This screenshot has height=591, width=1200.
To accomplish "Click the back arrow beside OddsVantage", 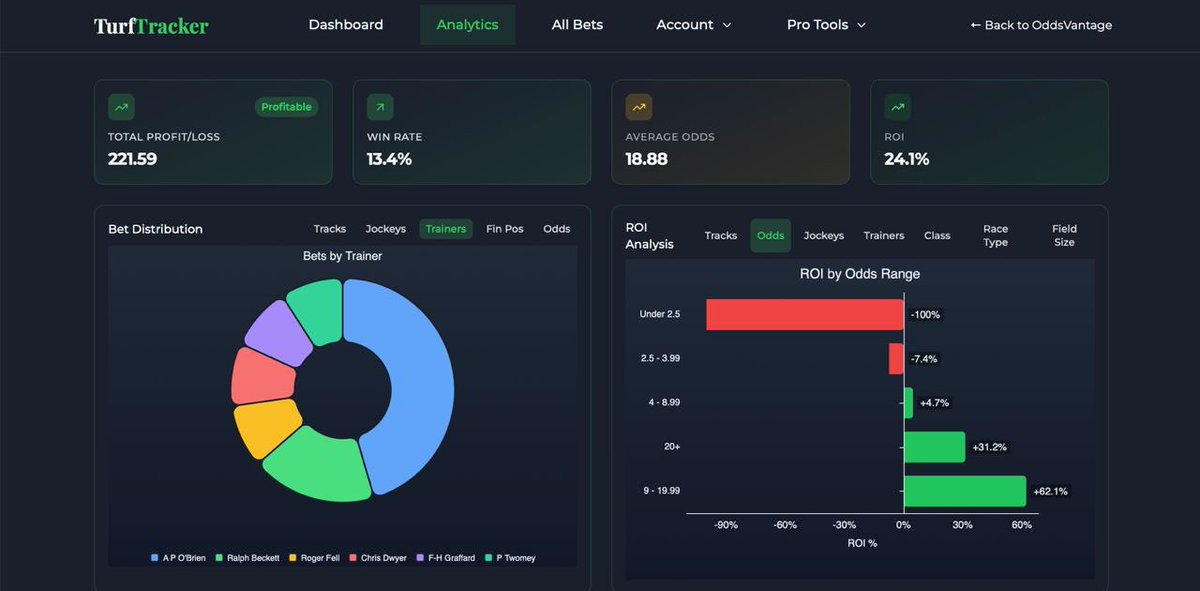I will click(x=977, y=25).
